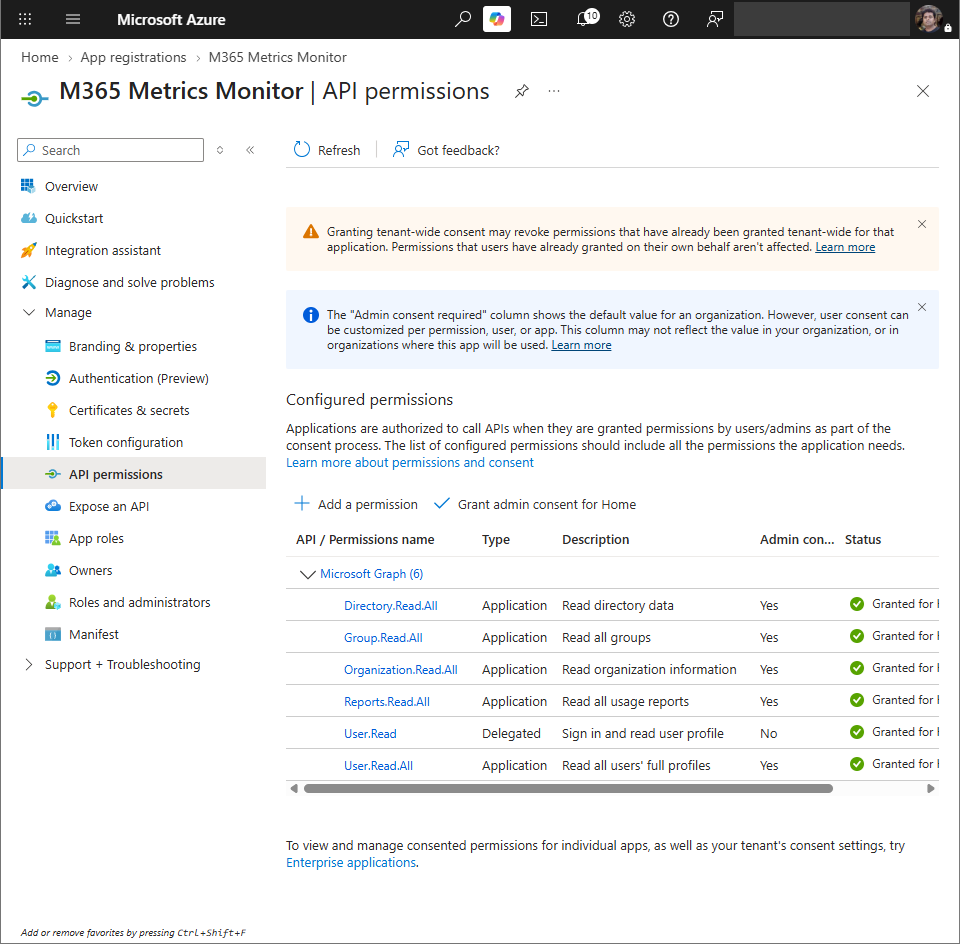Screen dimensions: 960x944
Task: Open App roles
Action: point(96,538)
